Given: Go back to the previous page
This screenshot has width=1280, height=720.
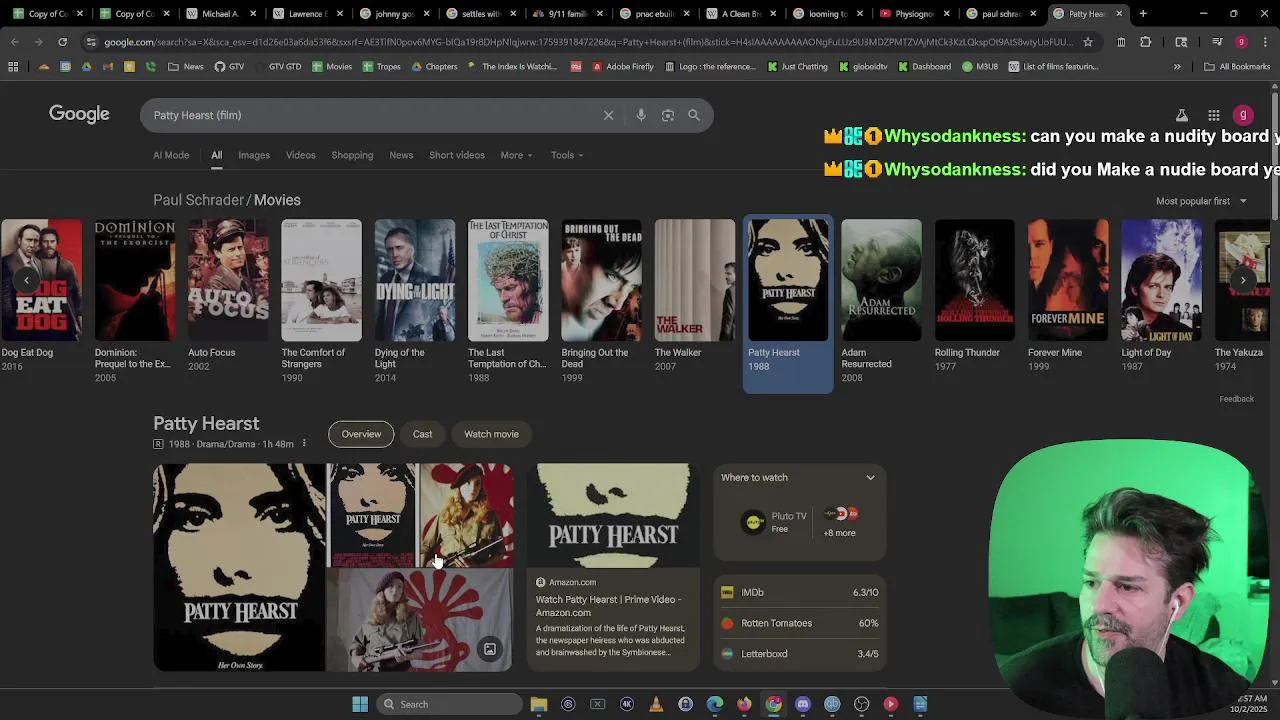Looking at the screenshot, I should click(x=15, y=42).
